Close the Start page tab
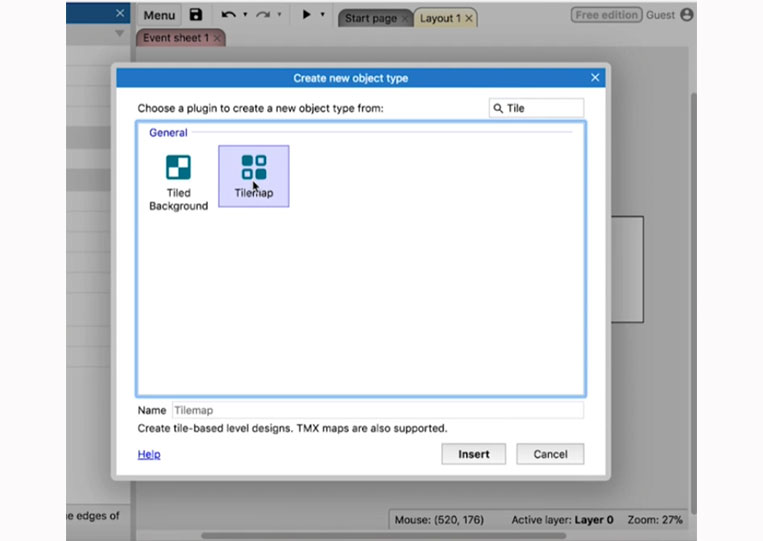Image resolution: width=763 pixels, height=541 pixels. (404, 18)
